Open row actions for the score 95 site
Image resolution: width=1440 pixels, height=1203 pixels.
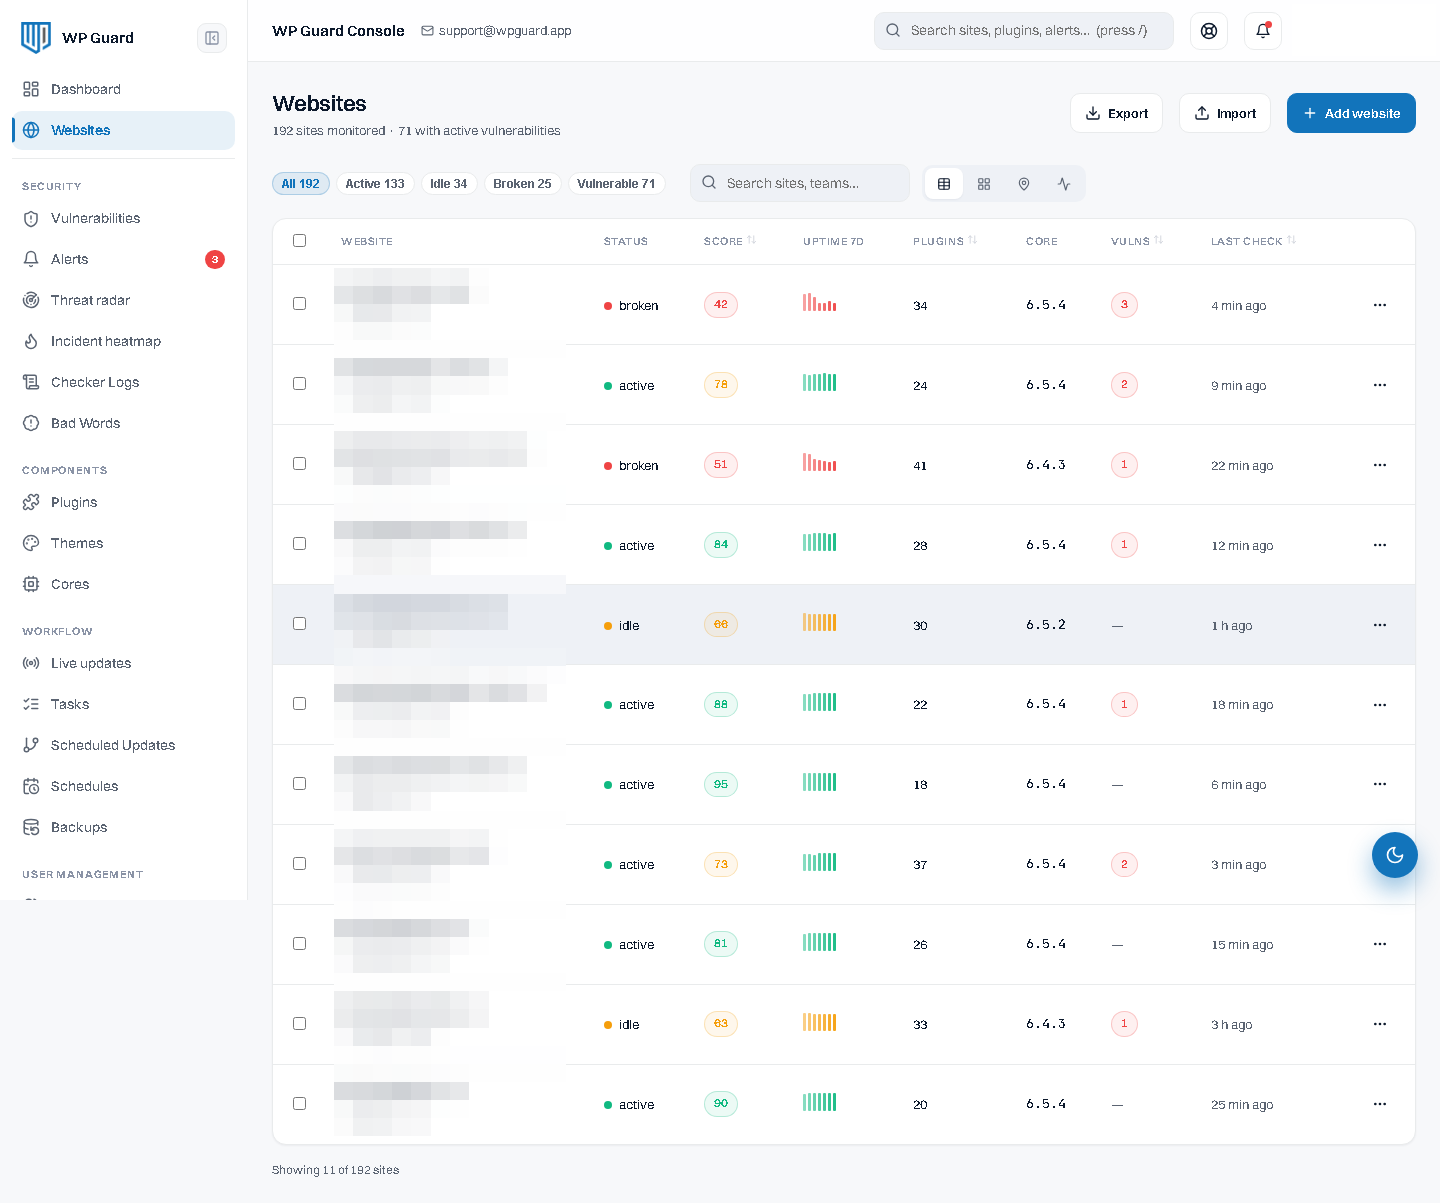pyautogui.click(x=1380, y=785)
